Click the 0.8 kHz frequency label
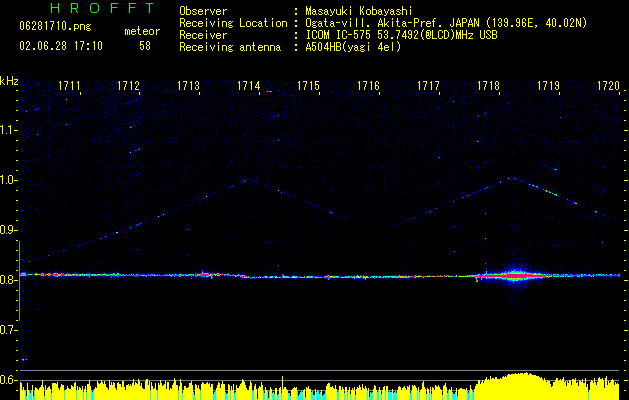The image size is (629, 400). (8, 280)
